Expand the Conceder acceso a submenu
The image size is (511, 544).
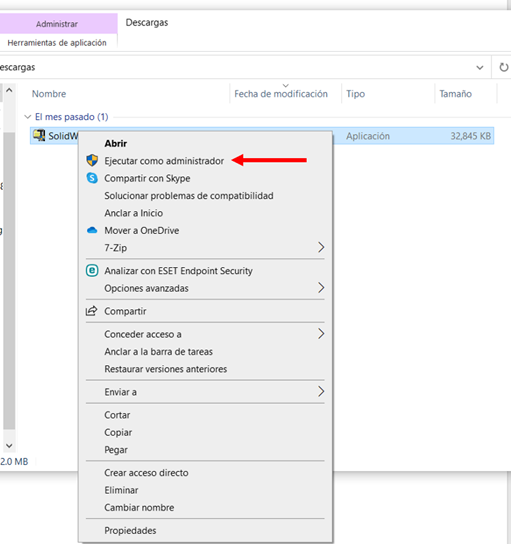[x=321, y=334]
